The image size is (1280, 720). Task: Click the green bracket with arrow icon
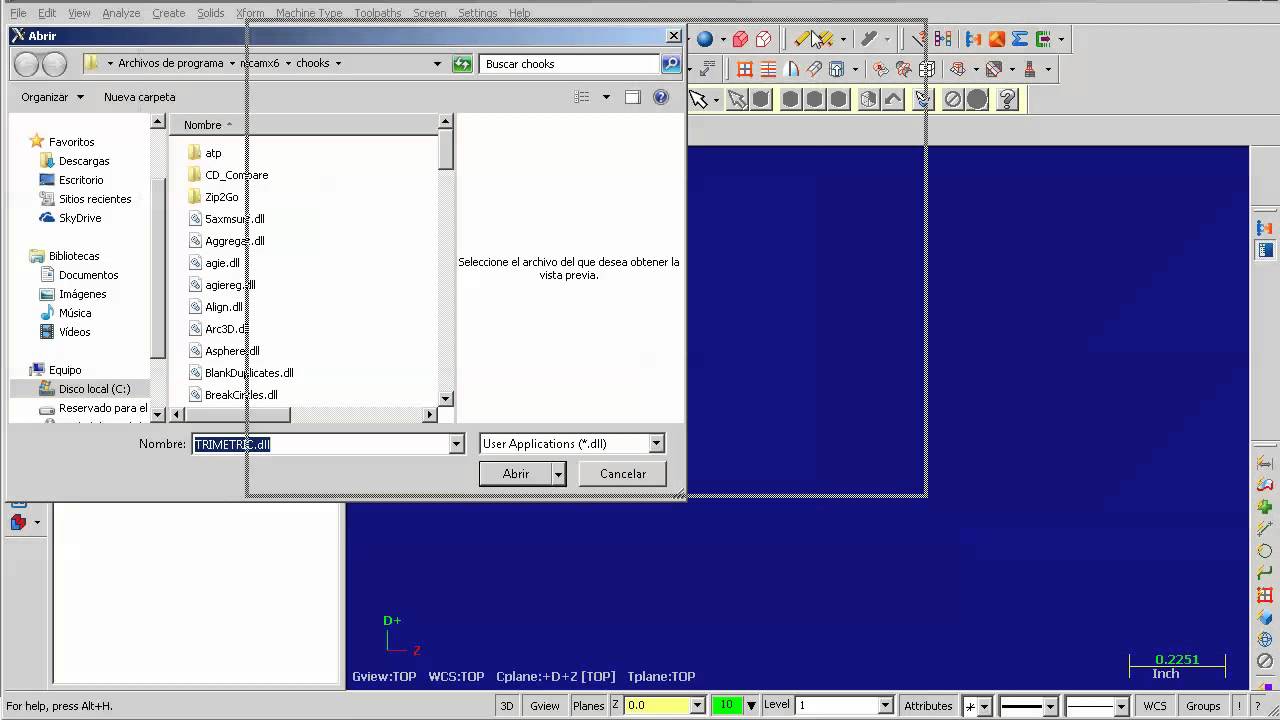coord(1043,39)
